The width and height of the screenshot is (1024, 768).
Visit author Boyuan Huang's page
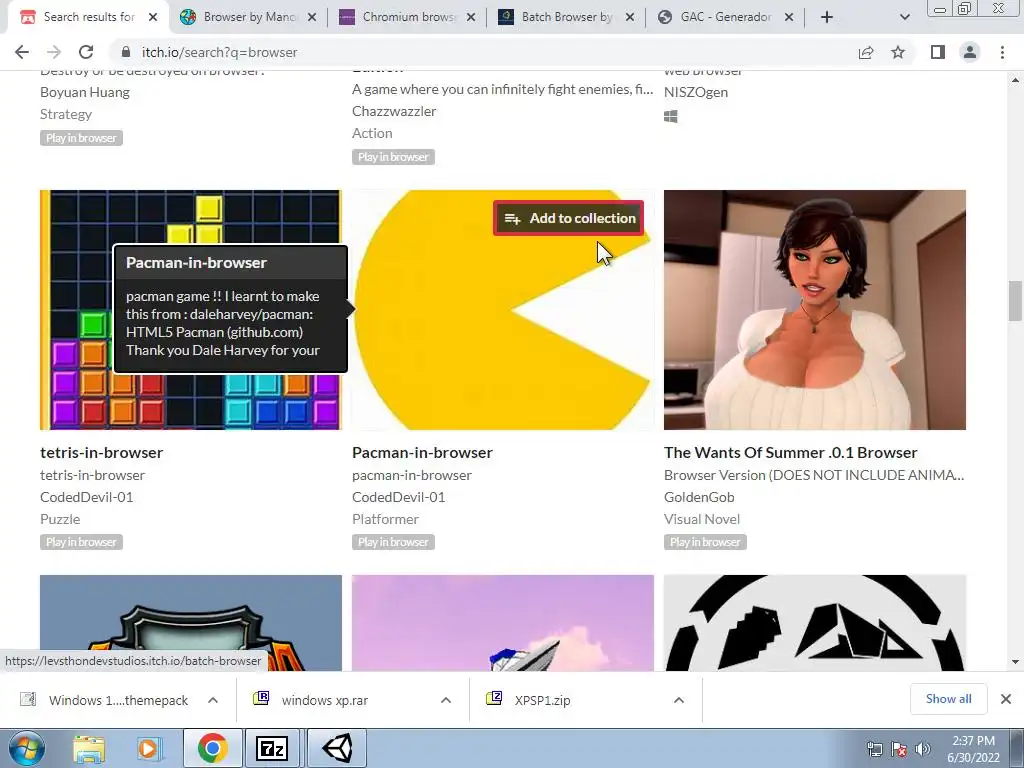85,92
